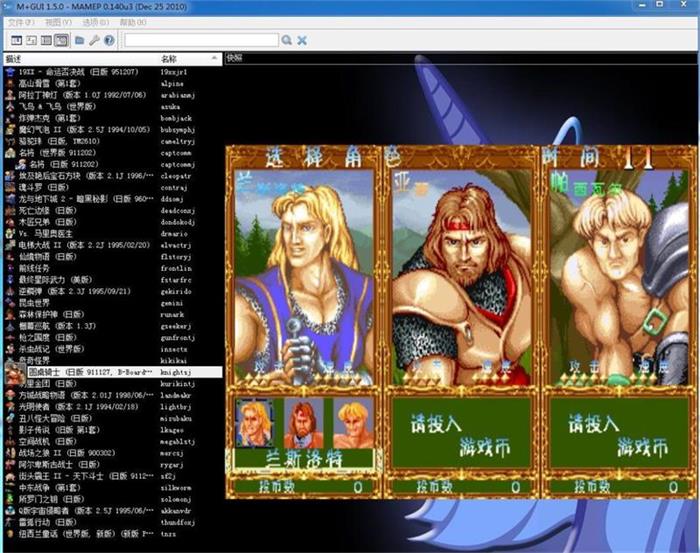Open the 视图 (View) menu
The height and width of the screenshot is (553, 700).
click(58, 21)
